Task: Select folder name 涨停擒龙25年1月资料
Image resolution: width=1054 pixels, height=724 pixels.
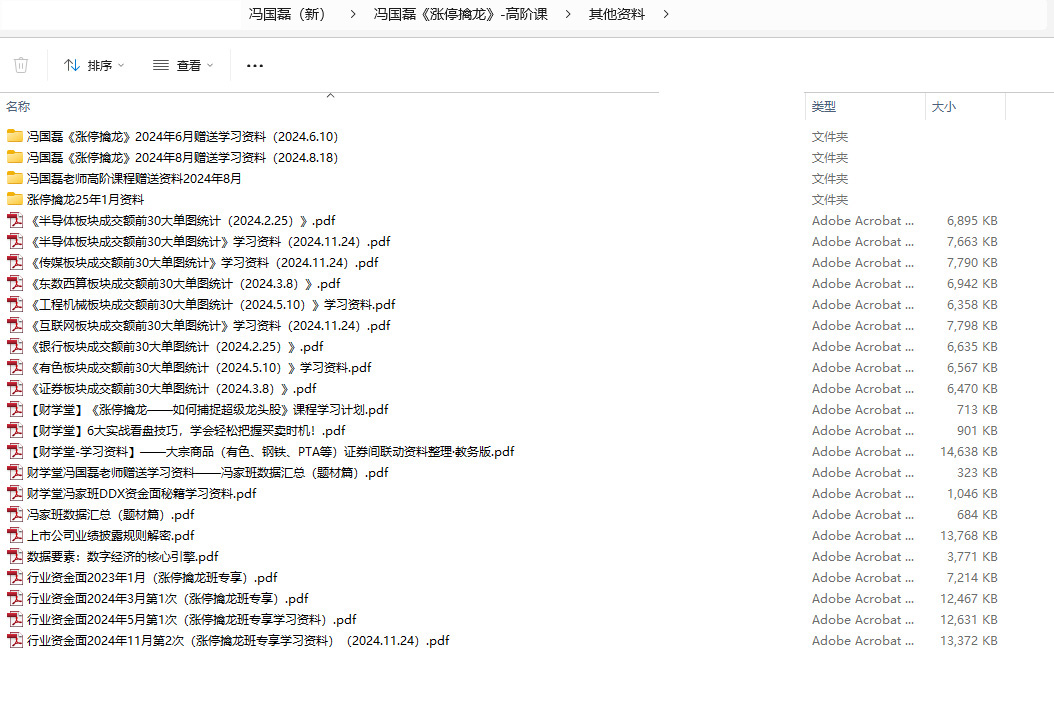Action: click(x=85, y=199)
